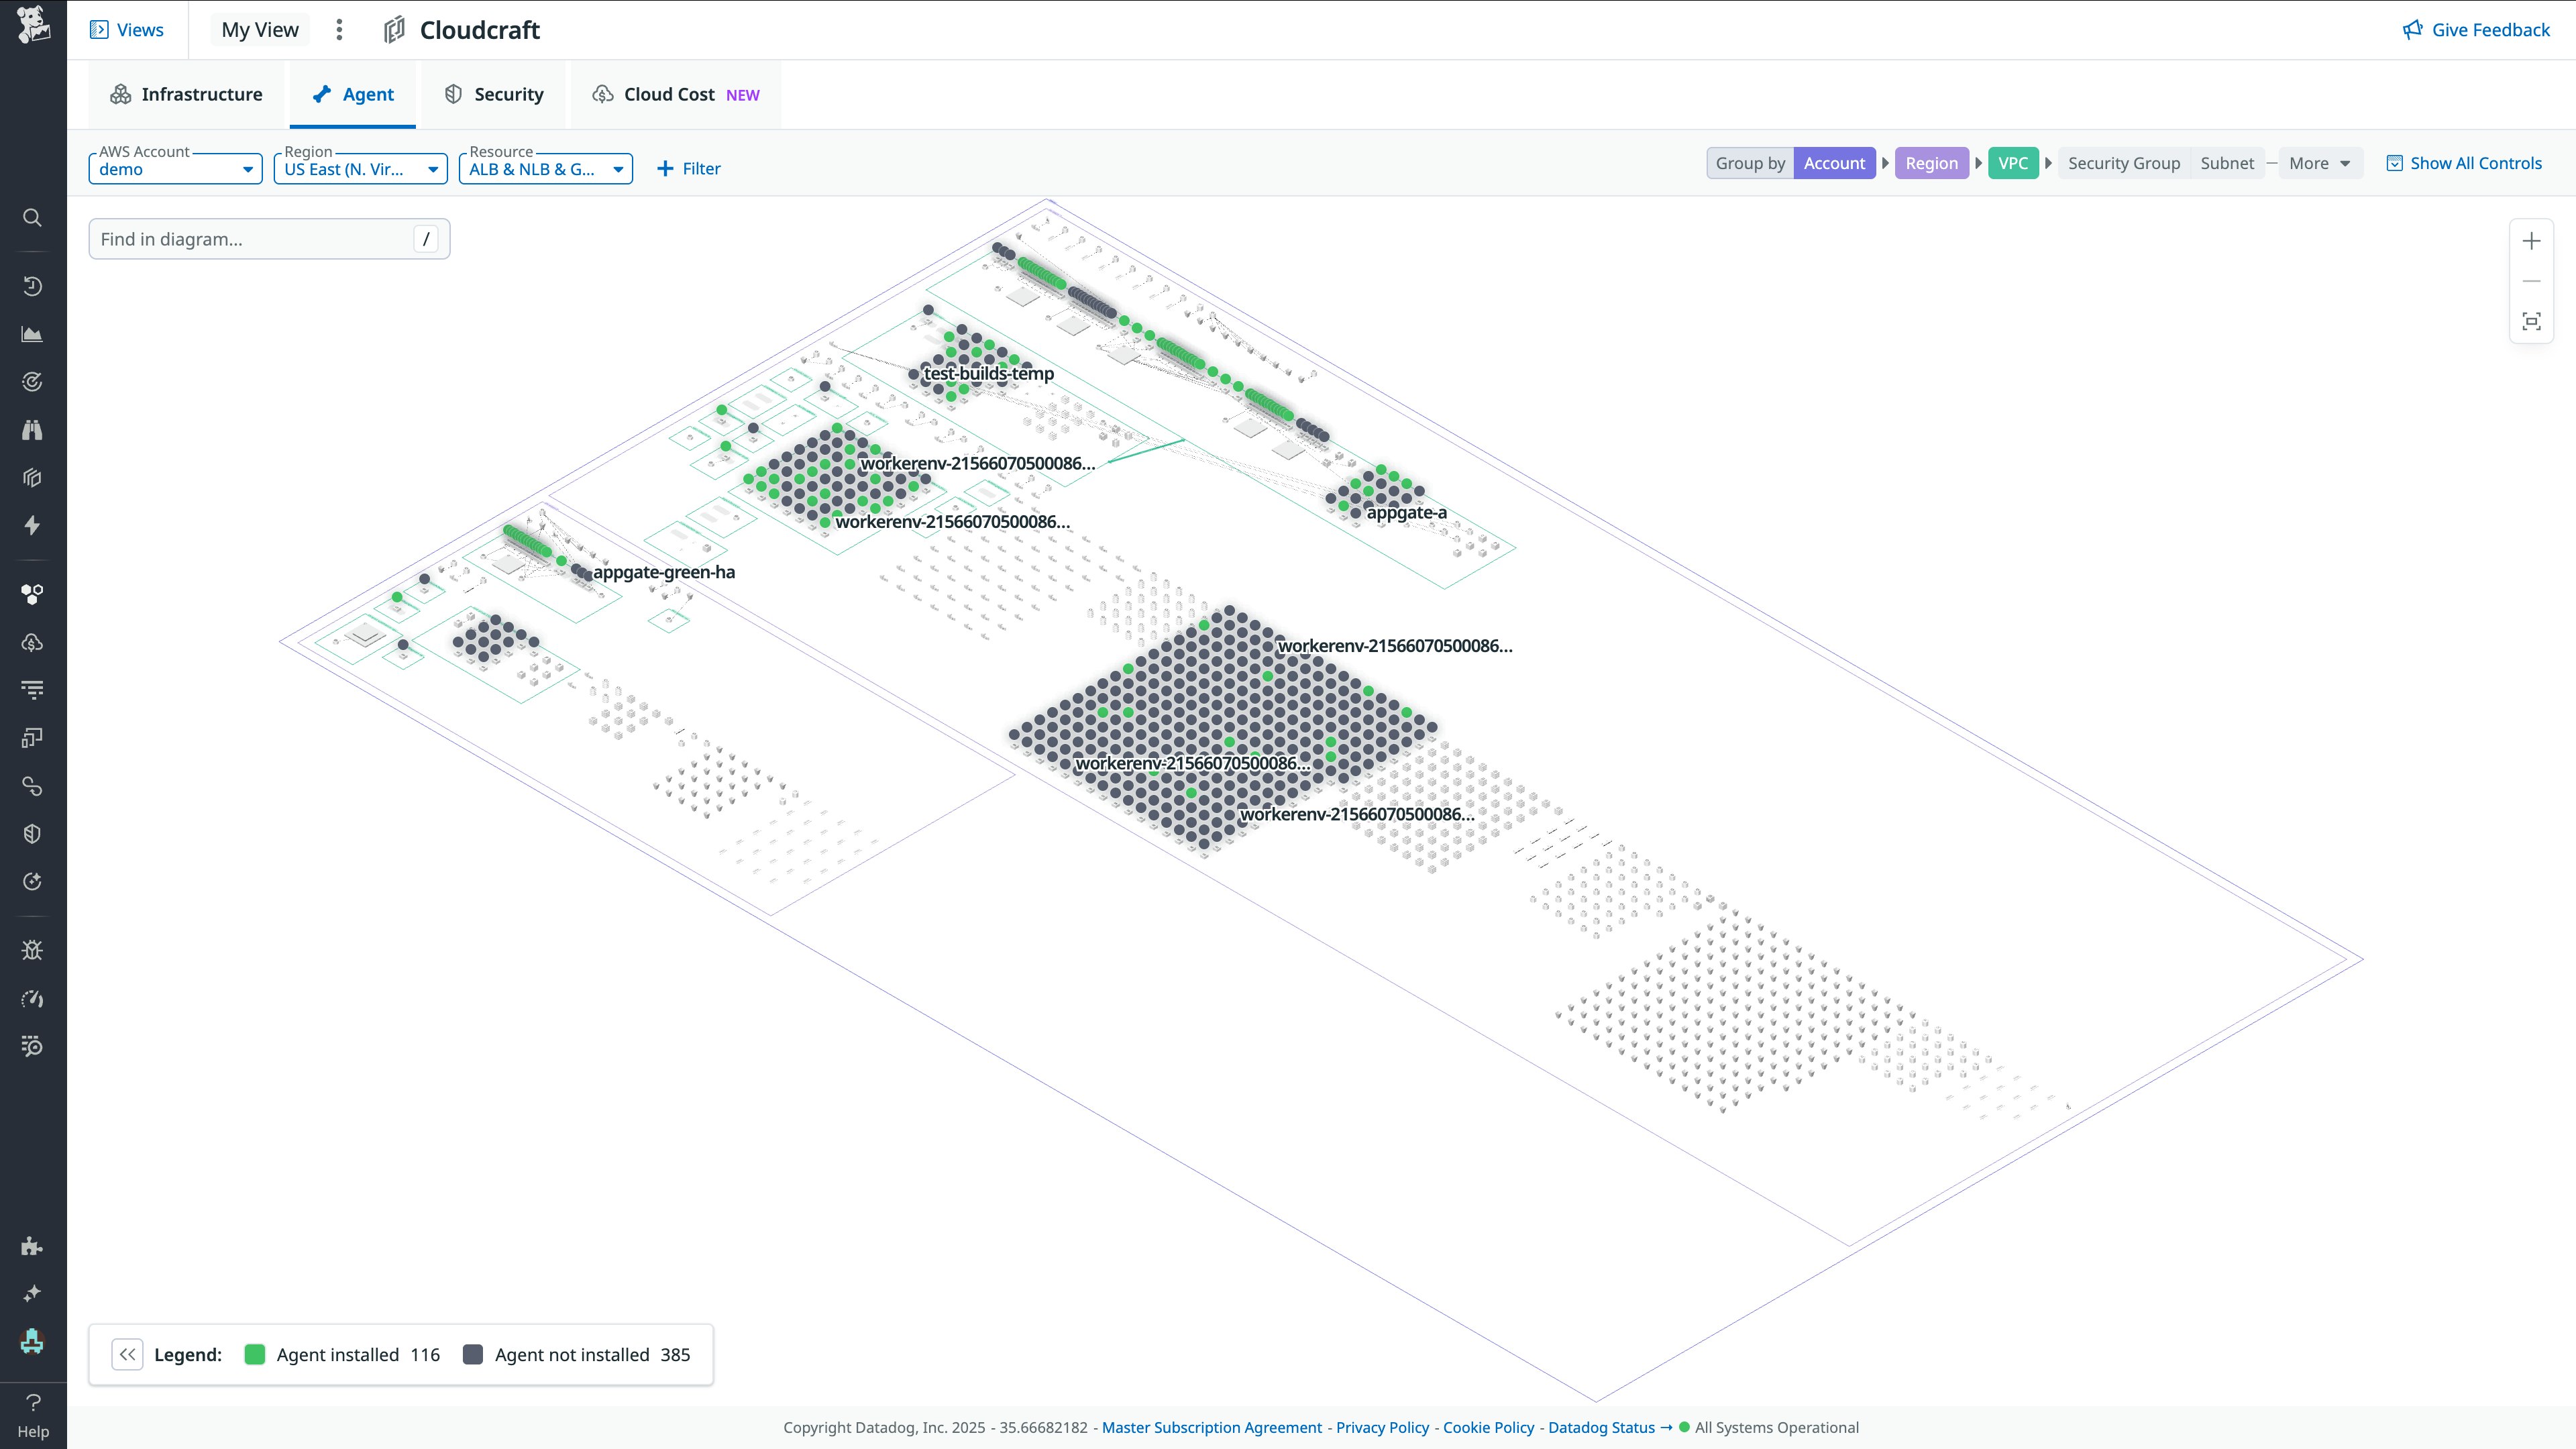This screenshot has width=2576, height=1449.
Task: Click the search magnifier in sidebar
Action: pyautogui.click(x=32, y=217)
